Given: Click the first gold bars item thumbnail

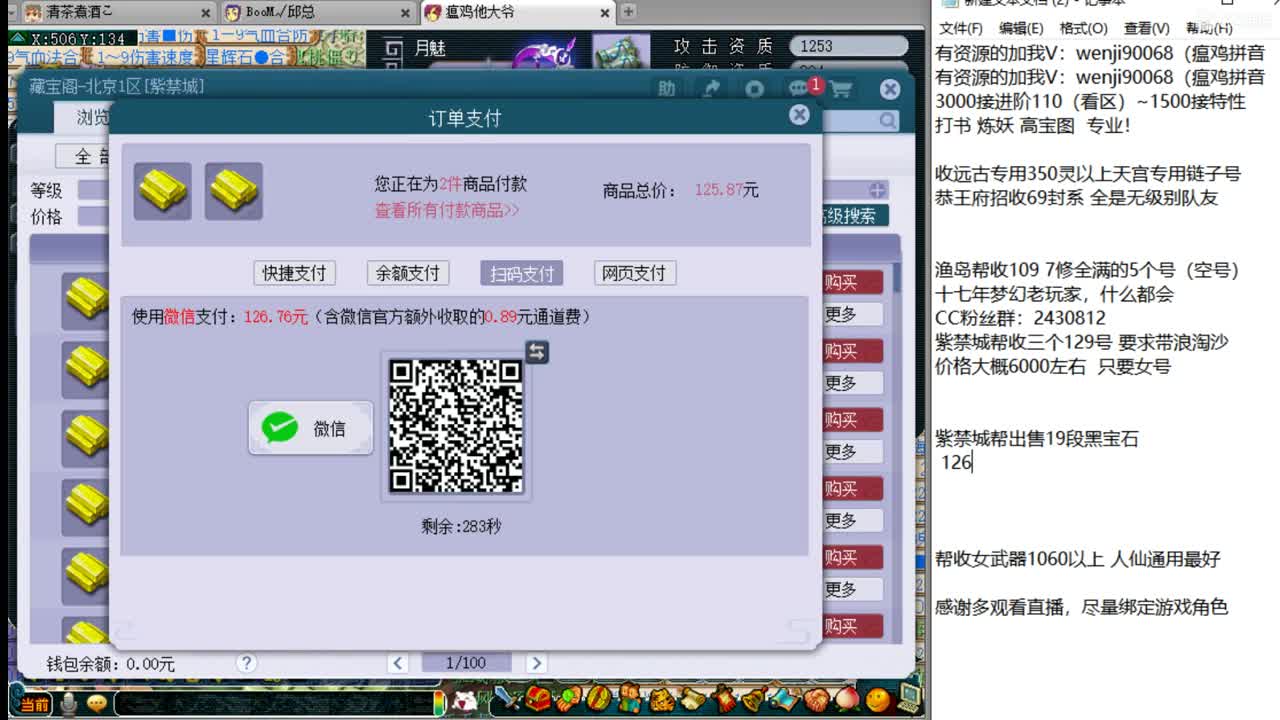Looking at the screenshot, I should pyautogui.click(x=163, y=191).
